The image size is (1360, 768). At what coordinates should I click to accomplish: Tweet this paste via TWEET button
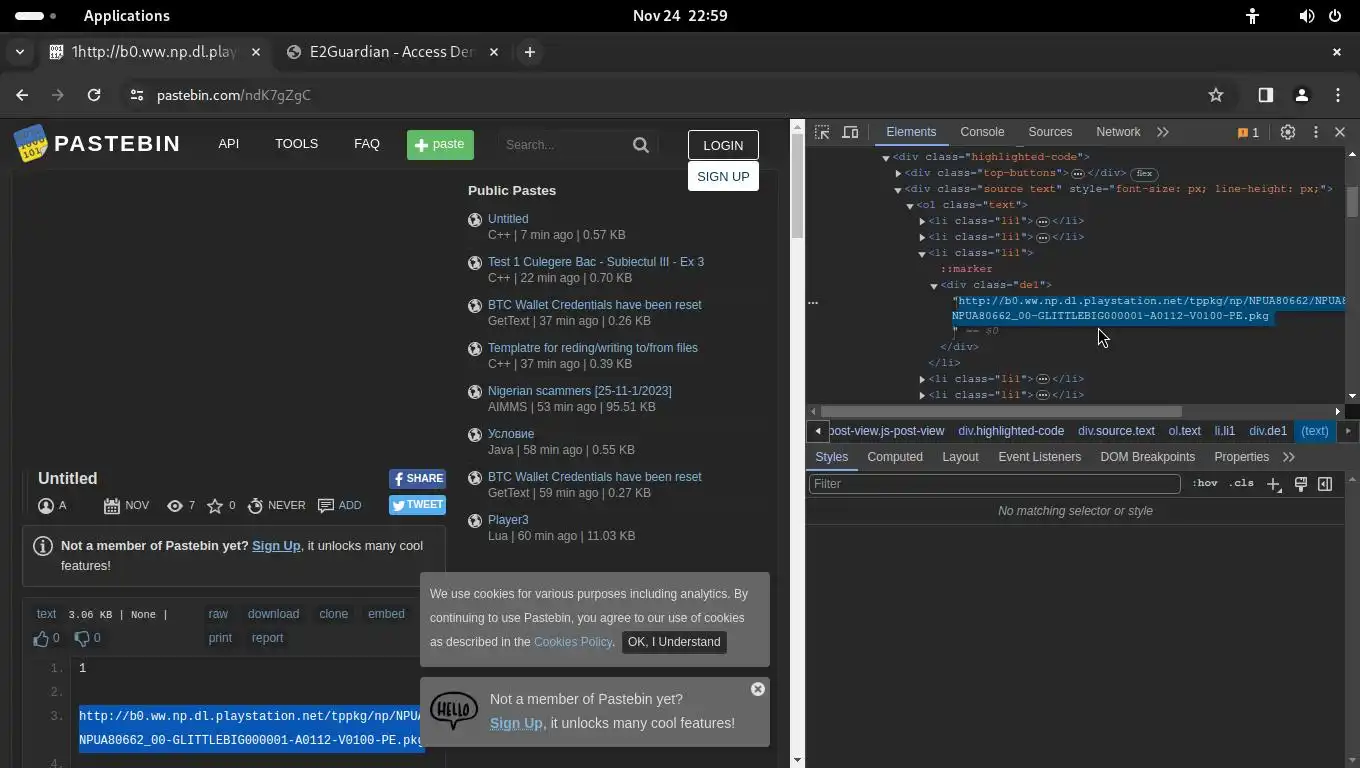pyautogui.click(x=417, y=505)
